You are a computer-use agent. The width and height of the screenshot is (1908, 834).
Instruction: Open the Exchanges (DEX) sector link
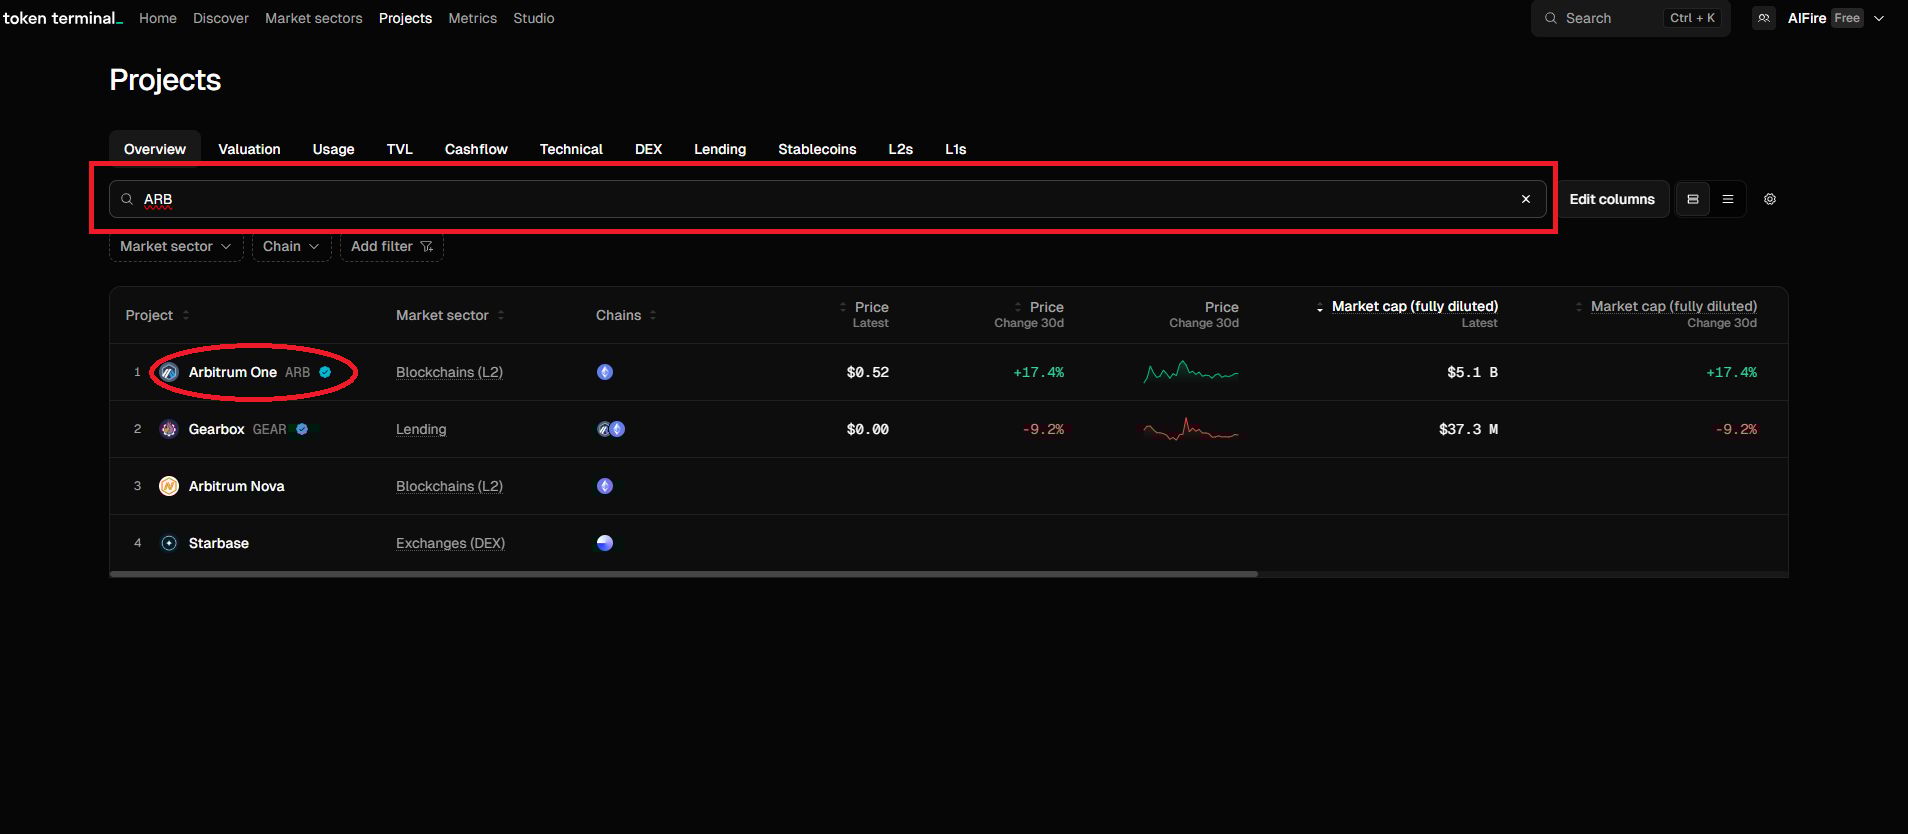coord(450,543)
